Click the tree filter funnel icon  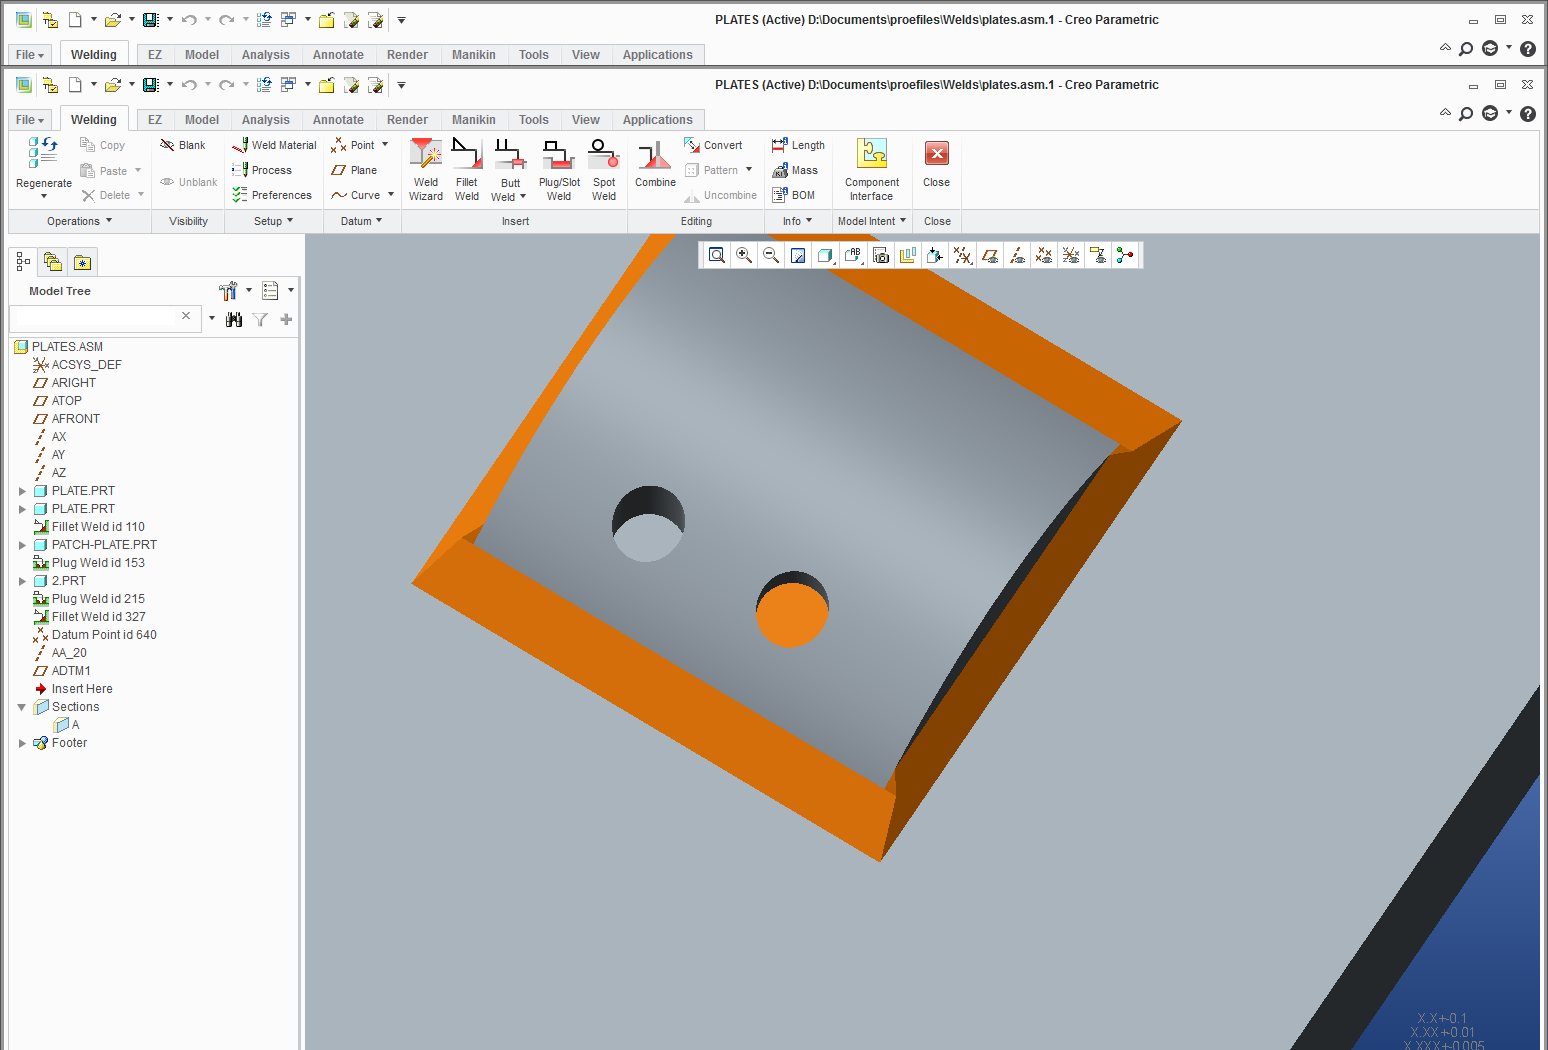point(260,320)
